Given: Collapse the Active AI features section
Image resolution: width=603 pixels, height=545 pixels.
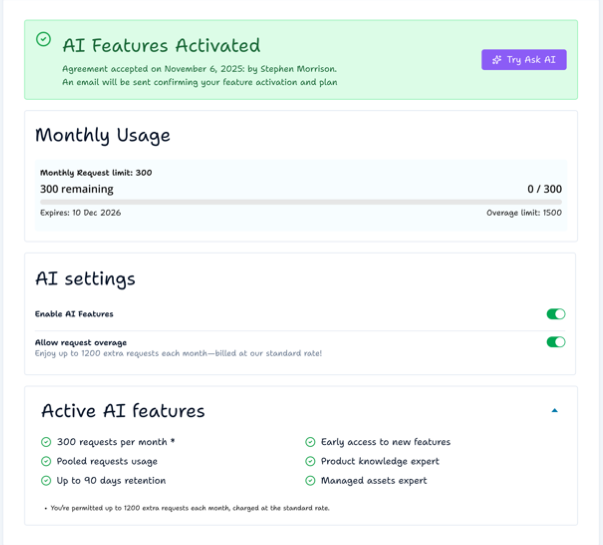Looking at the screenshot, I should tap(554, 411).
